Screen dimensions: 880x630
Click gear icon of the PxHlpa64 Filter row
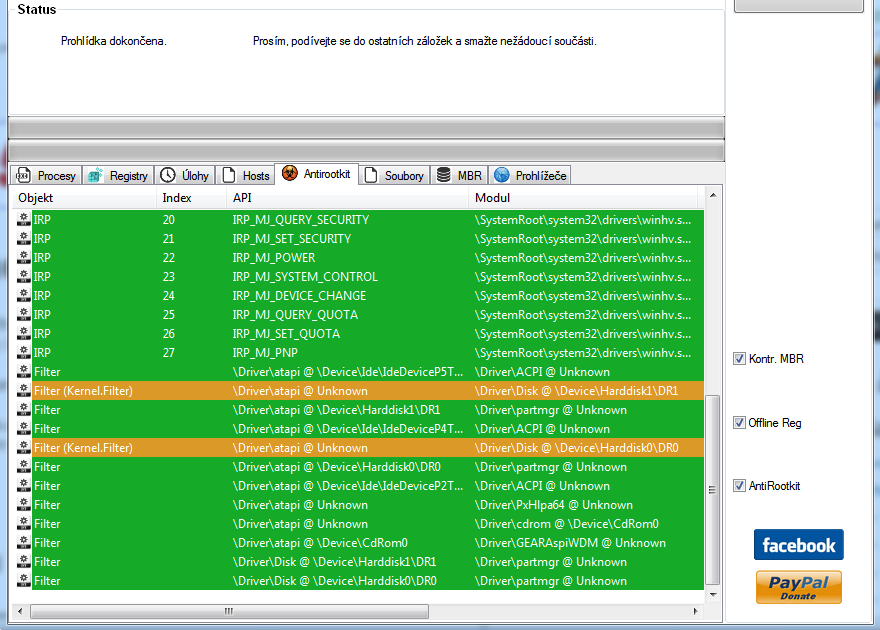coord(24,505)
